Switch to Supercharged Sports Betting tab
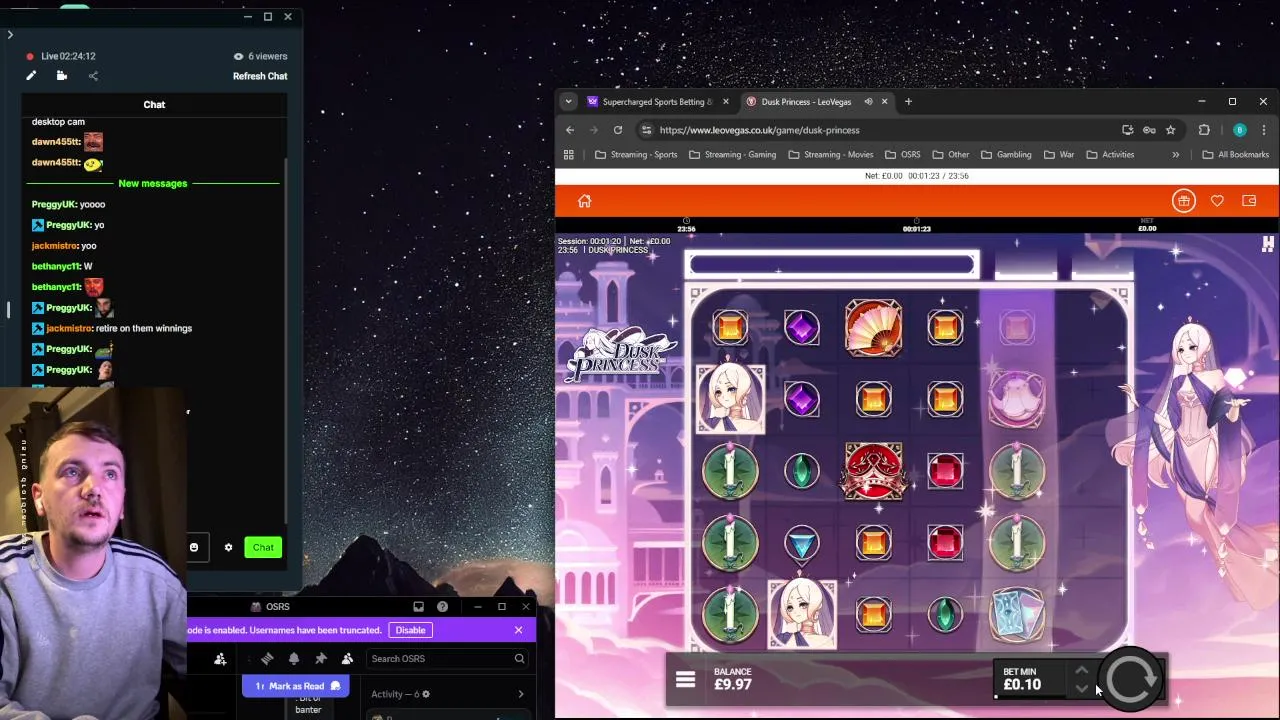This screenshot has height=720, width=1280. pos(656,102)
